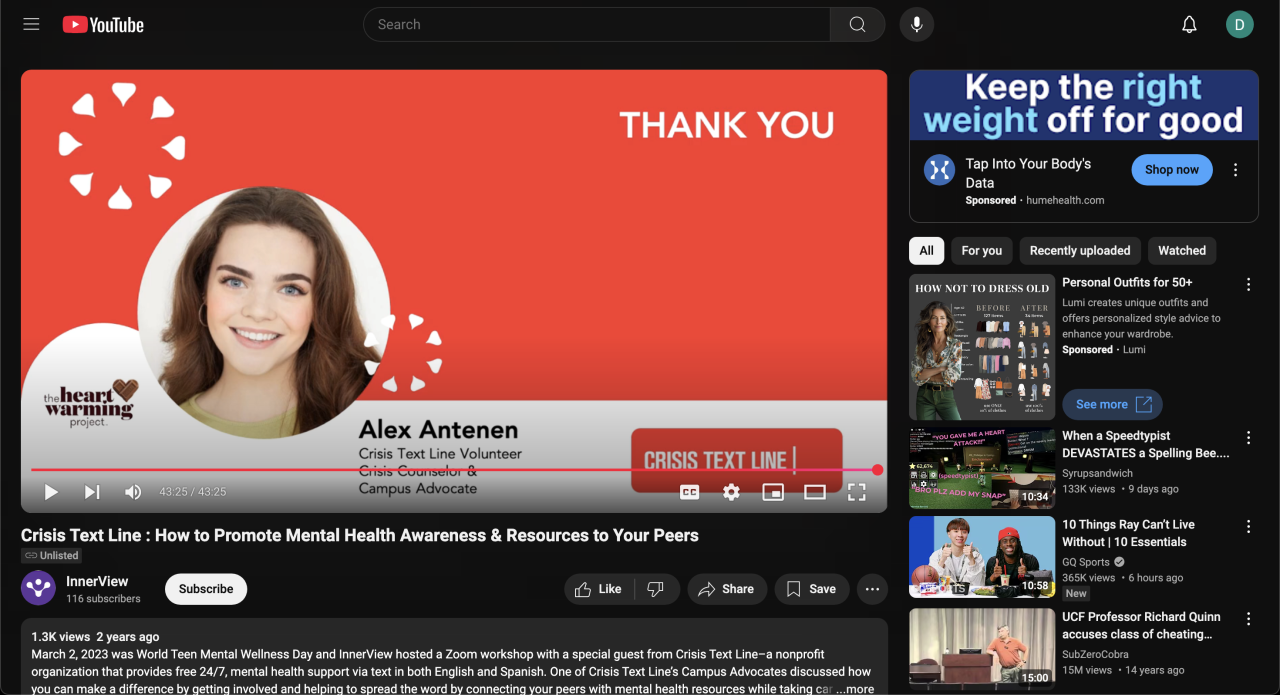Open options for Speedtypist video

tap(1248, 438)
